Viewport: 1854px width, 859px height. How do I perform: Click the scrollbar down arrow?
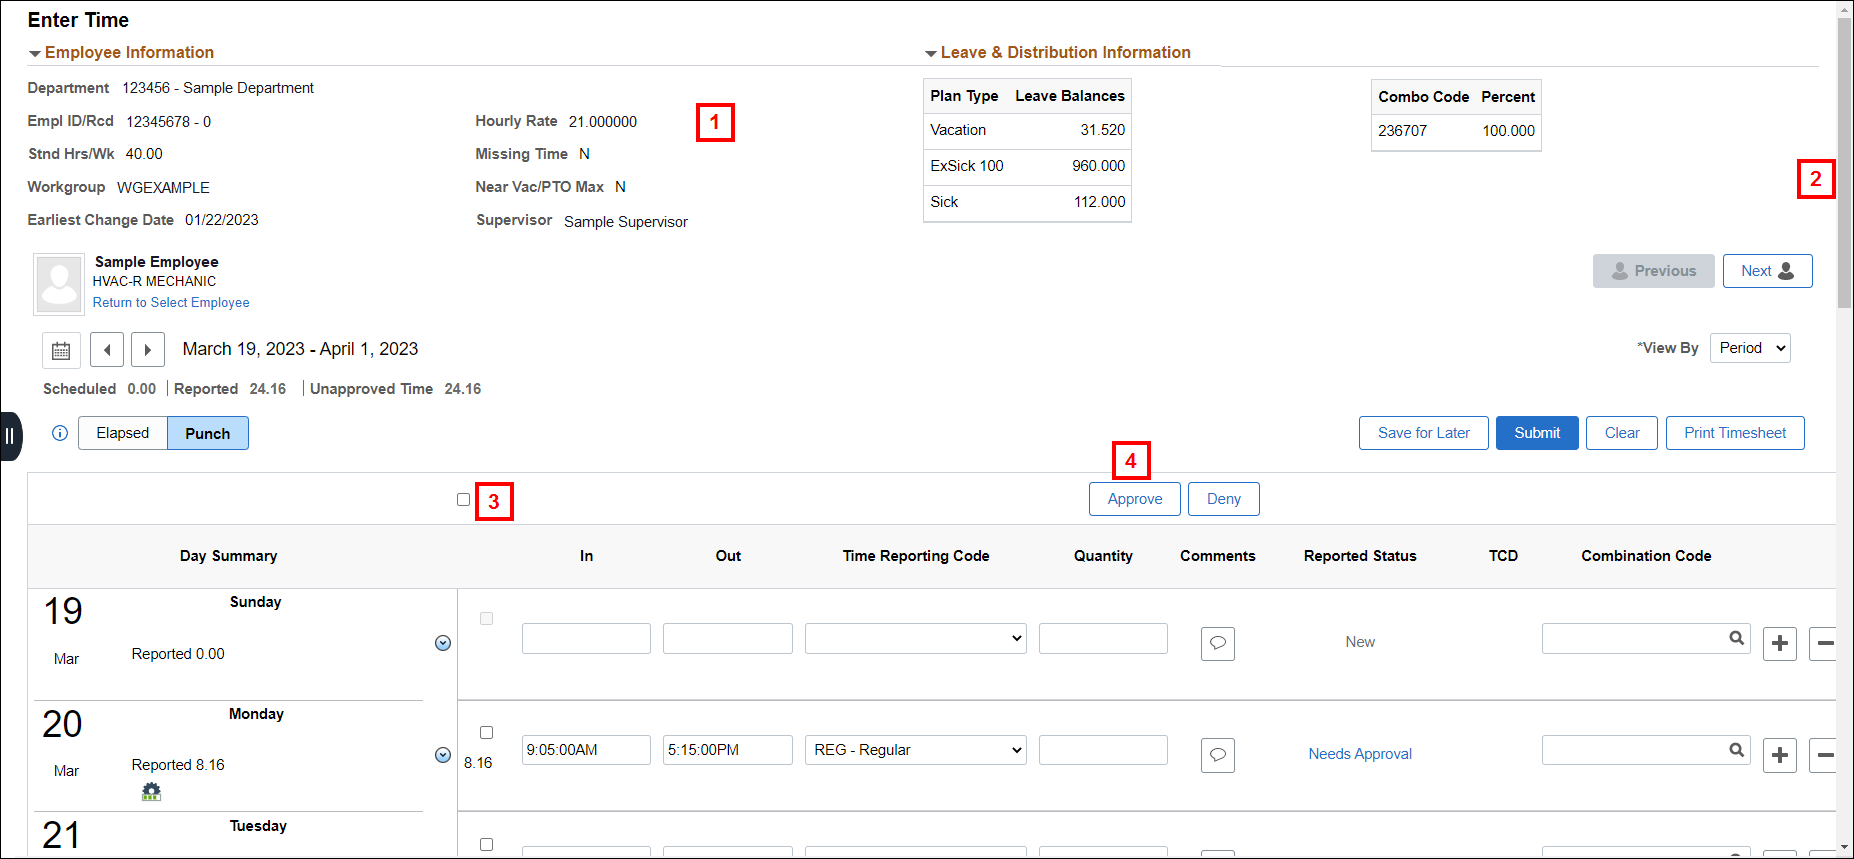(x=1845, y=849)
